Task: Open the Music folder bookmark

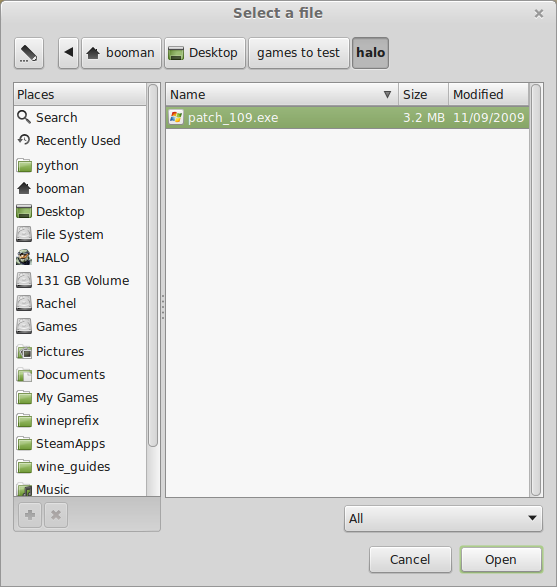Action: 80,489
